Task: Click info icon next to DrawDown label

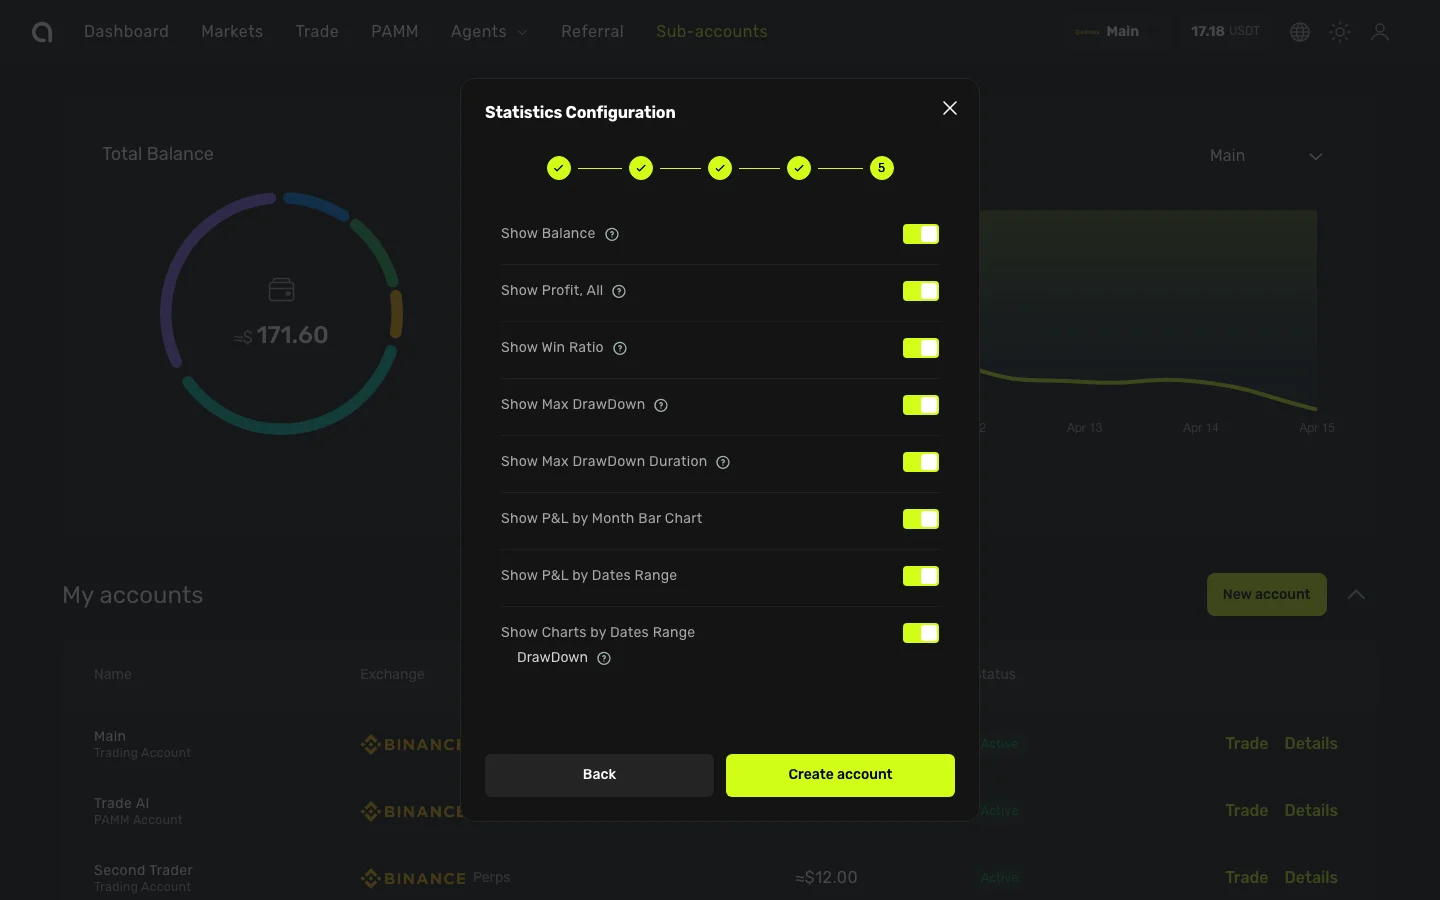Action: pyautogui.click(x=604, y=658)
